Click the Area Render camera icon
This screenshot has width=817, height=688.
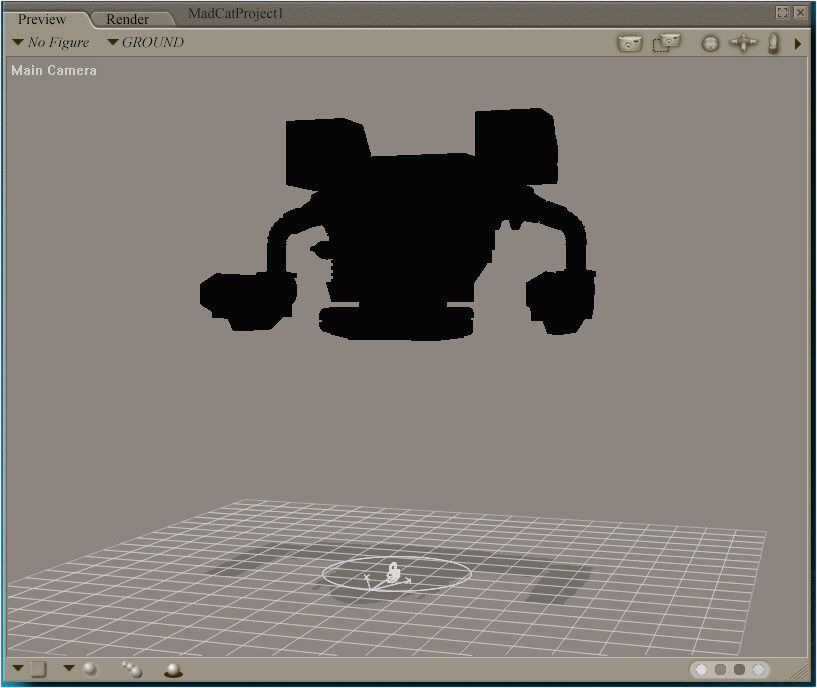[666, 43]
